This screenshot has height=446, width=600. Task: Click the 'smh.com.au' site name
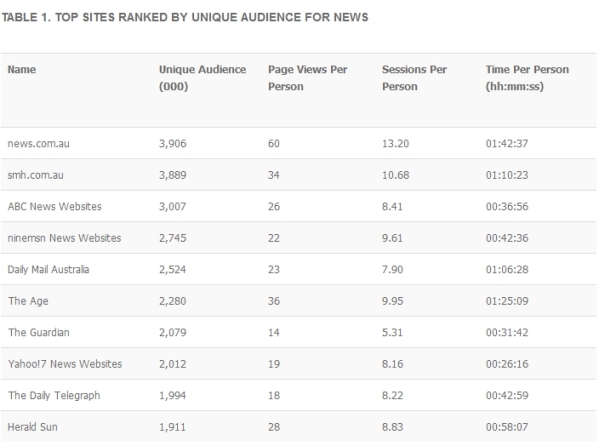pyautogui.click(x=36, y=175)
